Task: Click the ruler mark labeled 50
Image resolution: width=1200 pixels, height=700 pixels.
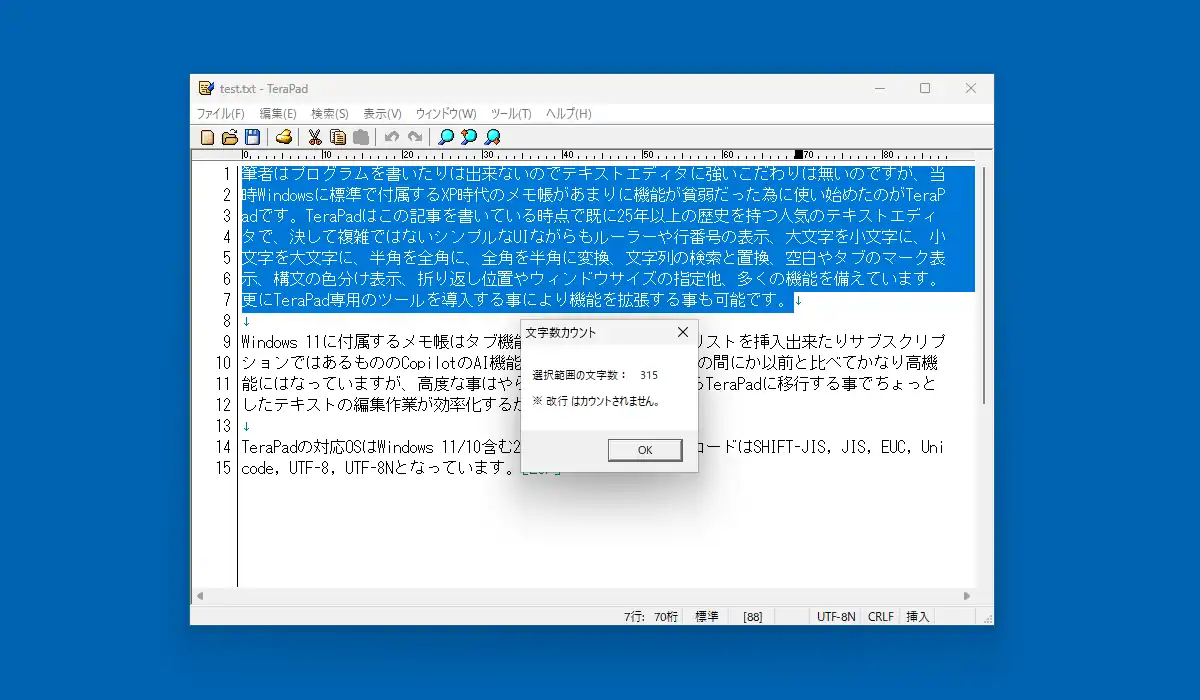Action: [648, 154]
